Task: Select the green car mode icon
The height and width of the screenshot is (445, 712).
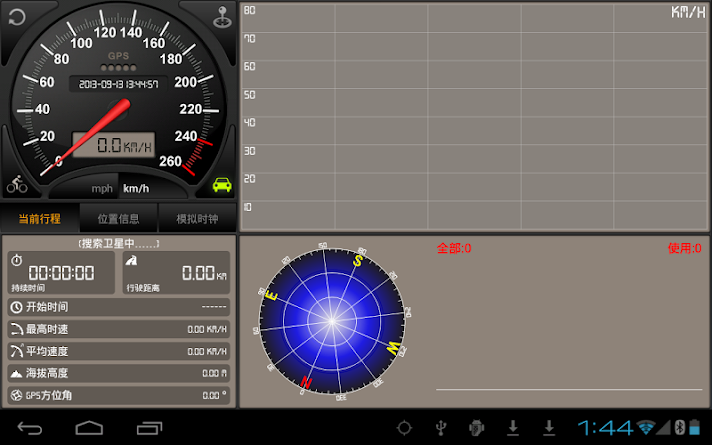Action: pyautogui.click(x=222, y=184)
